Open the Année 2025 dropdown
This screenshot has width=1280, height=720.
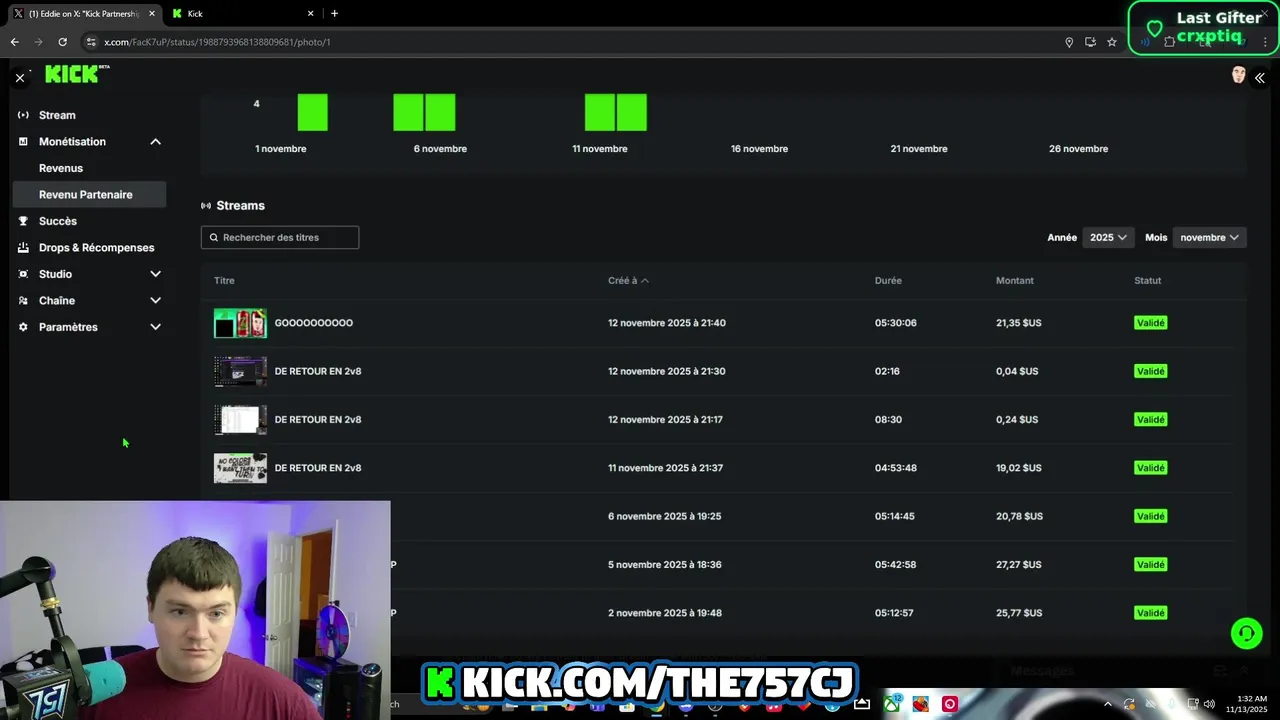click(x=1108, y=237)
